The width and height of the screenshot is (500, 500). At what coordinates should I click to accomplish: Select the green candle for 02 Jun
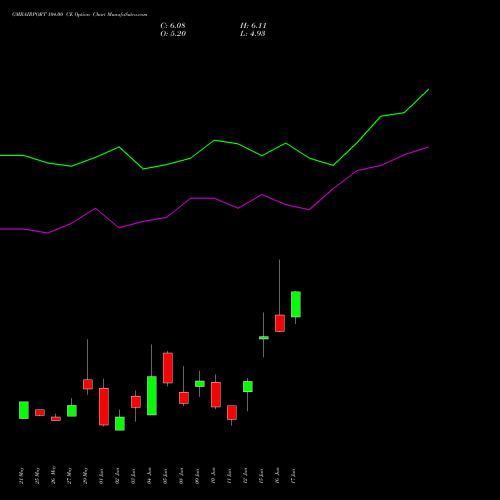(x=120, y=424)
